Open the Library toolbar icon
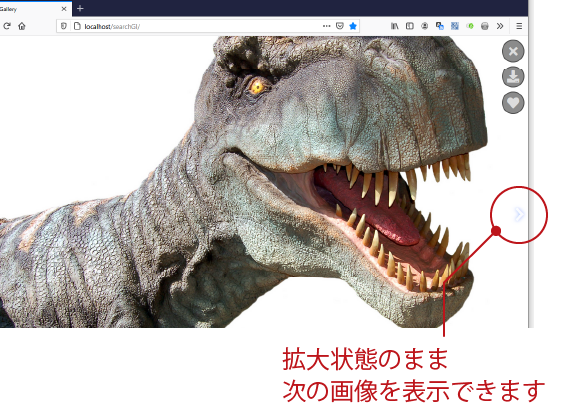Image resolution: width=564 pixels, height=416 pixels. point(395,26)
